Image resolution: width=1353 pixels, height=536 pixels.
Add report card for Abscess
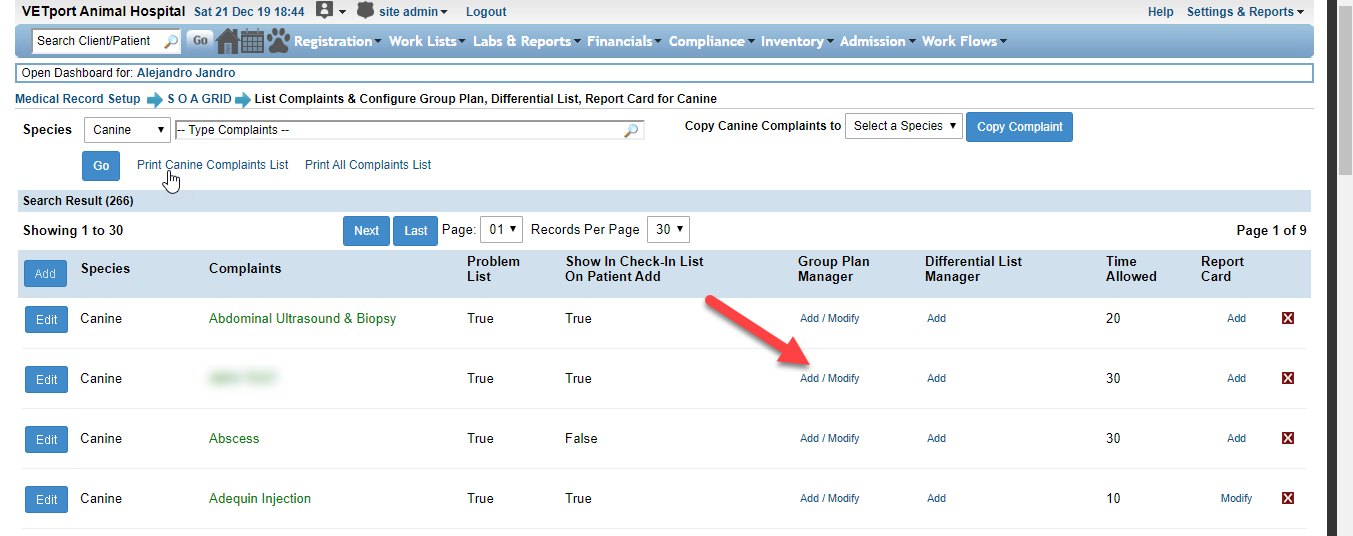coord(1237,438)
